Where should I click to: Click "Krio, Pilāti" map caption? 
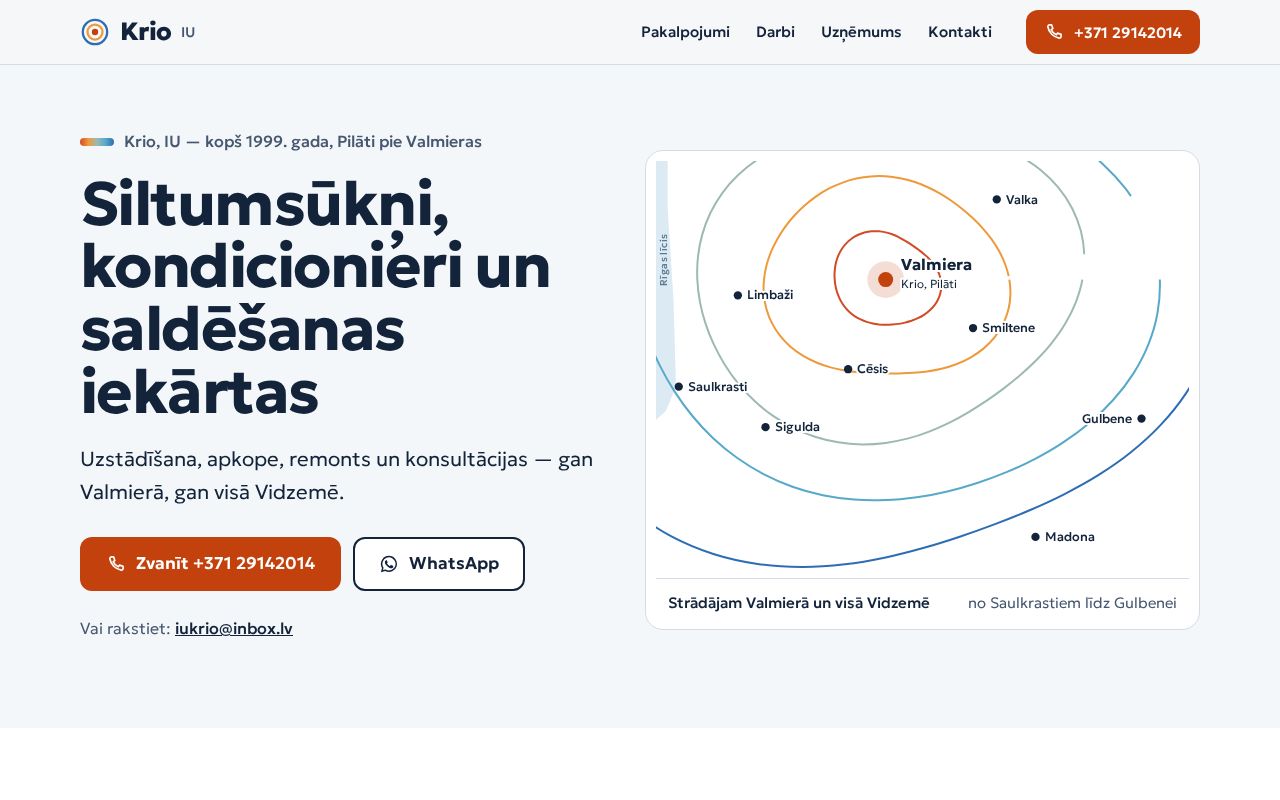pyautogui.click(x=929, y=285)
